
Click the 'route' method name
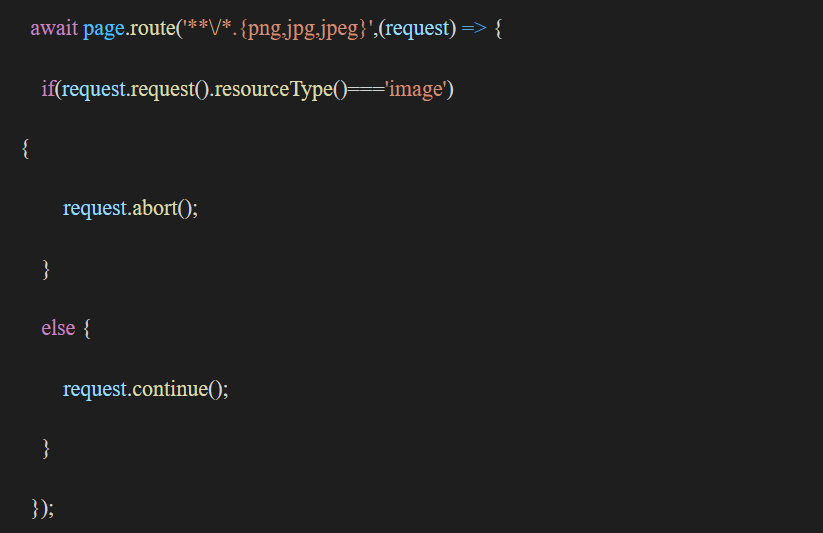point(149,28)
